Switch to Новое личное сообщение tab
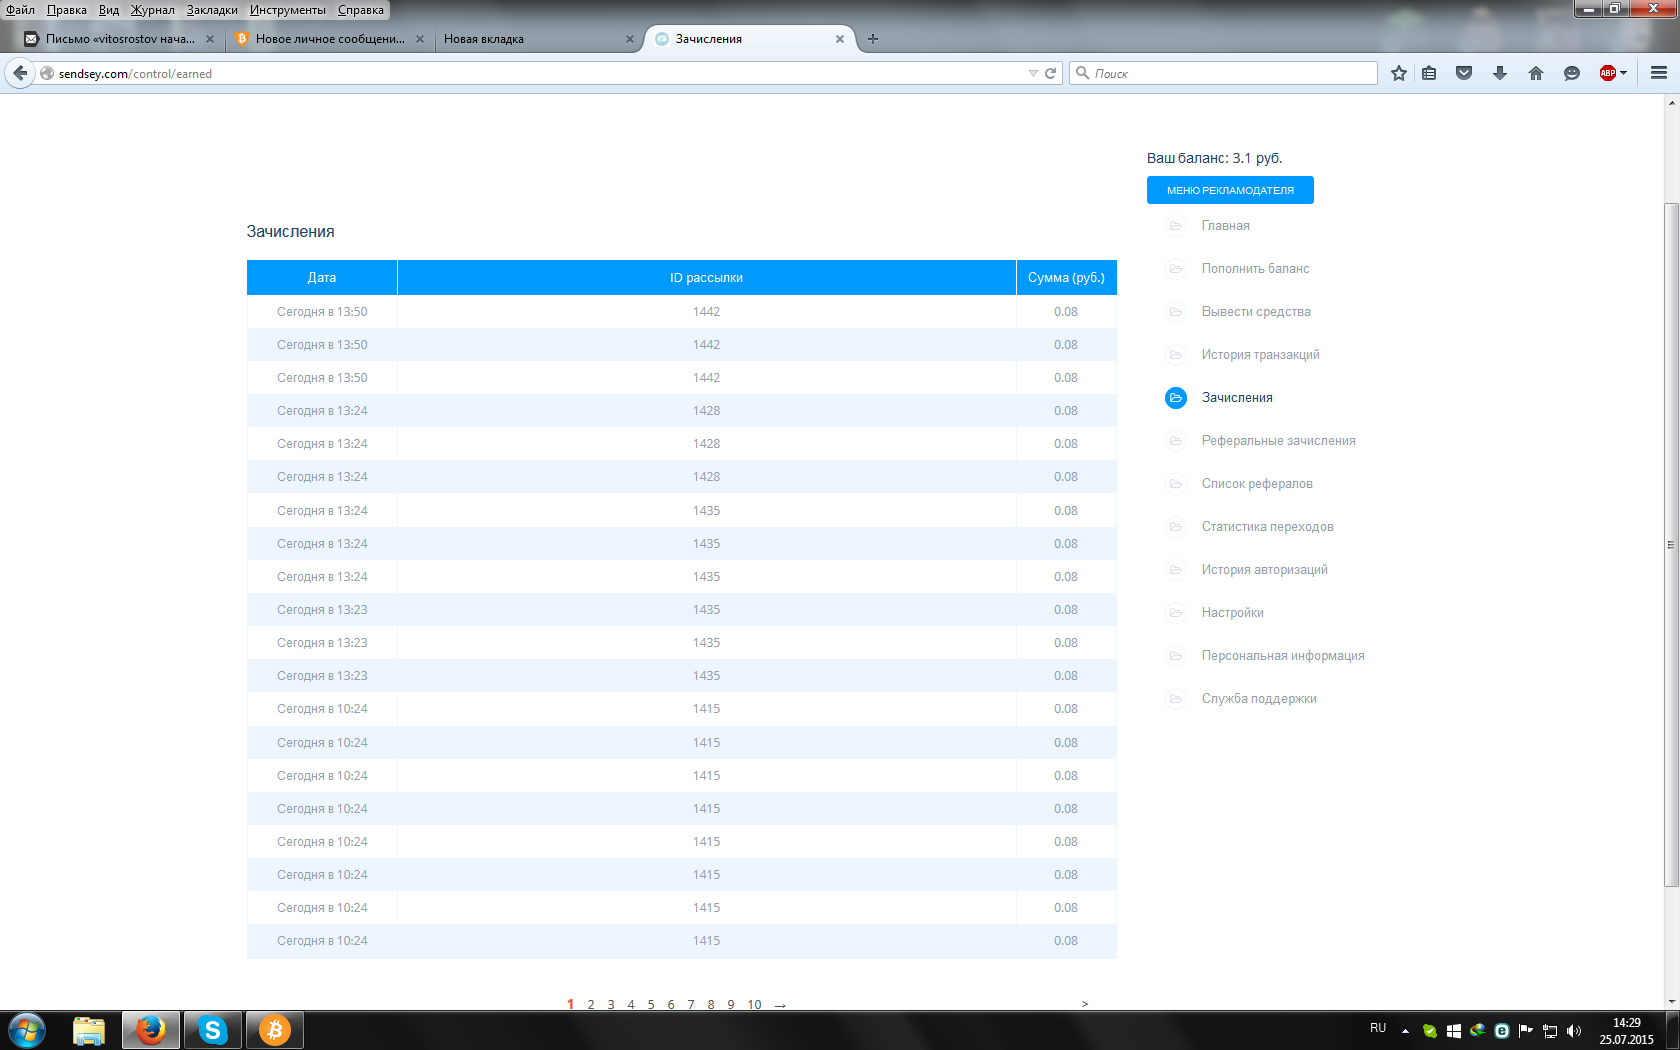The height and width of the screenshot is (1050, 1680). pyautogui.click(x=329, y=39)
